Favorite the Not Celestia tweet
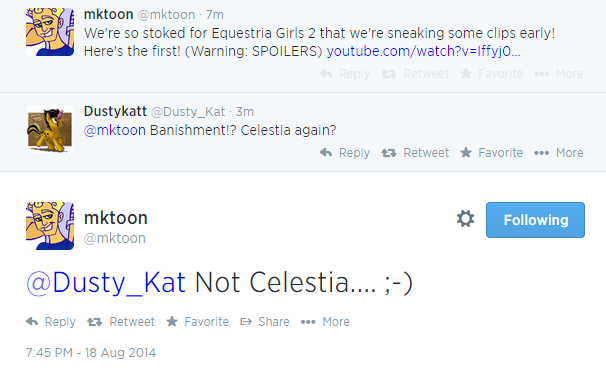606x377 pixels. [197, 322]
